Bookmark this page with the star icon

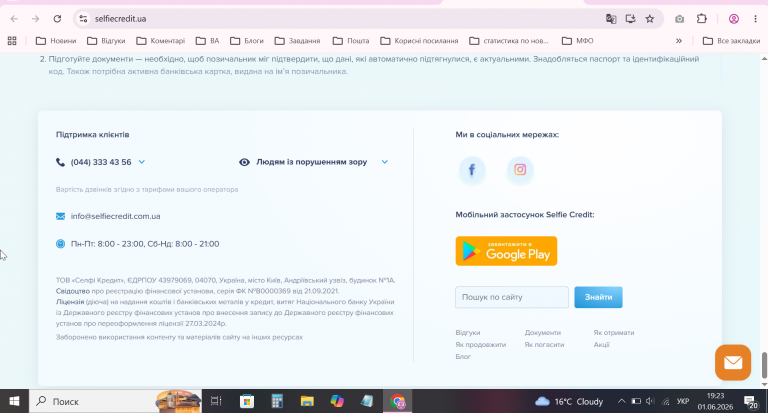pyautogui.click(x=649, y=19)
